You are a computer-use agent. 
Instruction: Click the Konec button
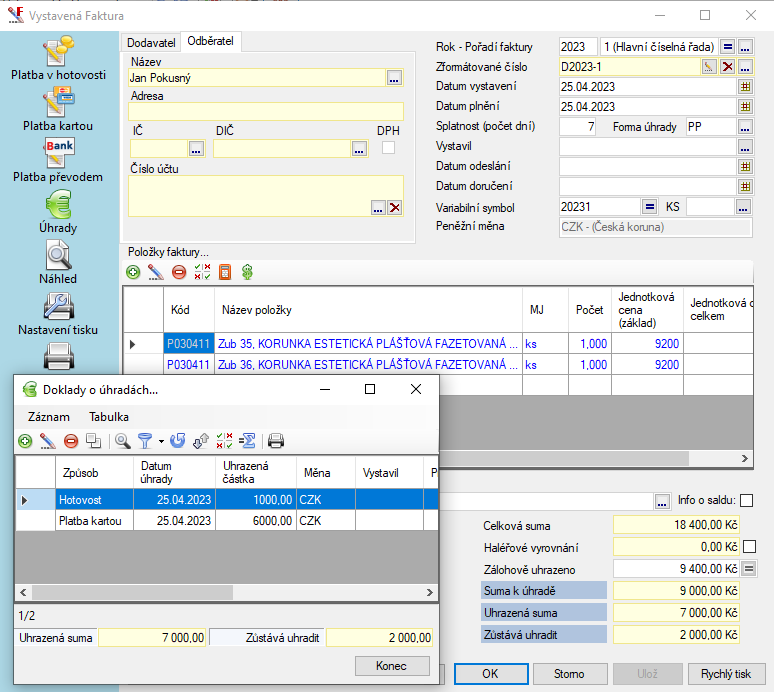point(392,666)
